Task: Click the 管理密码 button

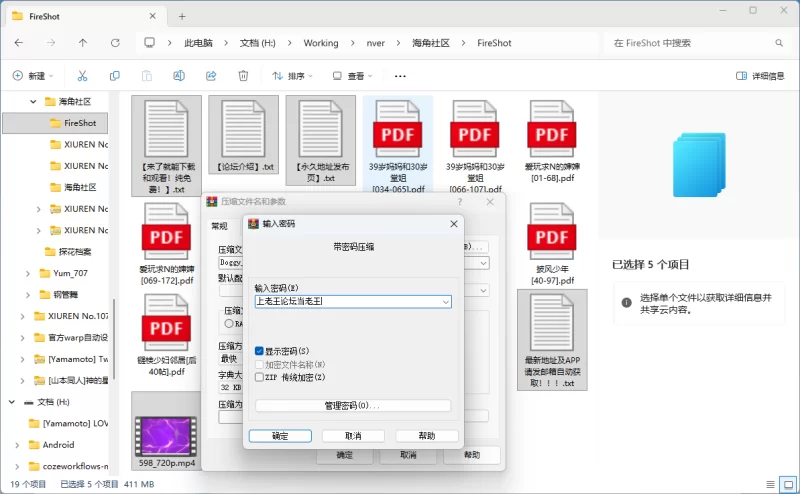Action: pyautogui.click(x=353, y=406)
